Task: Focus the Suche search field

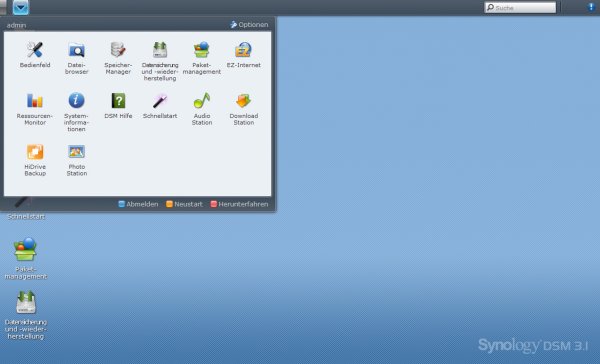Action: click(x=520, y=8)
